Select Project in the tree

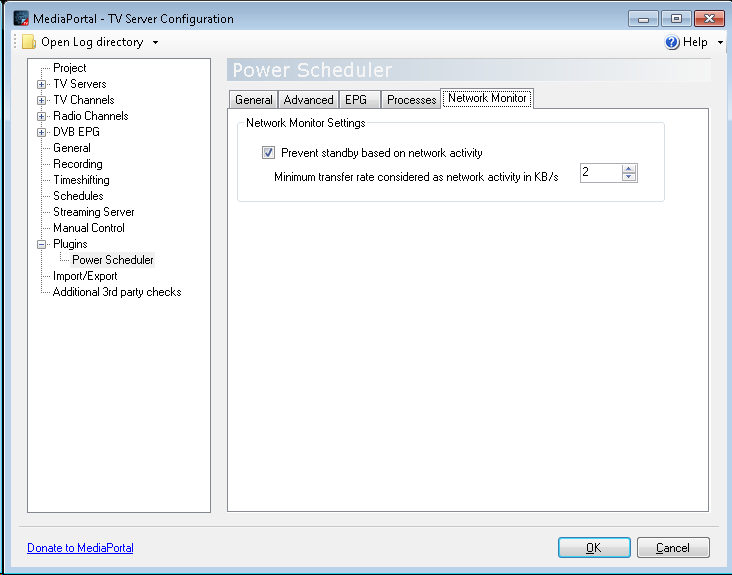pos(70,68)
